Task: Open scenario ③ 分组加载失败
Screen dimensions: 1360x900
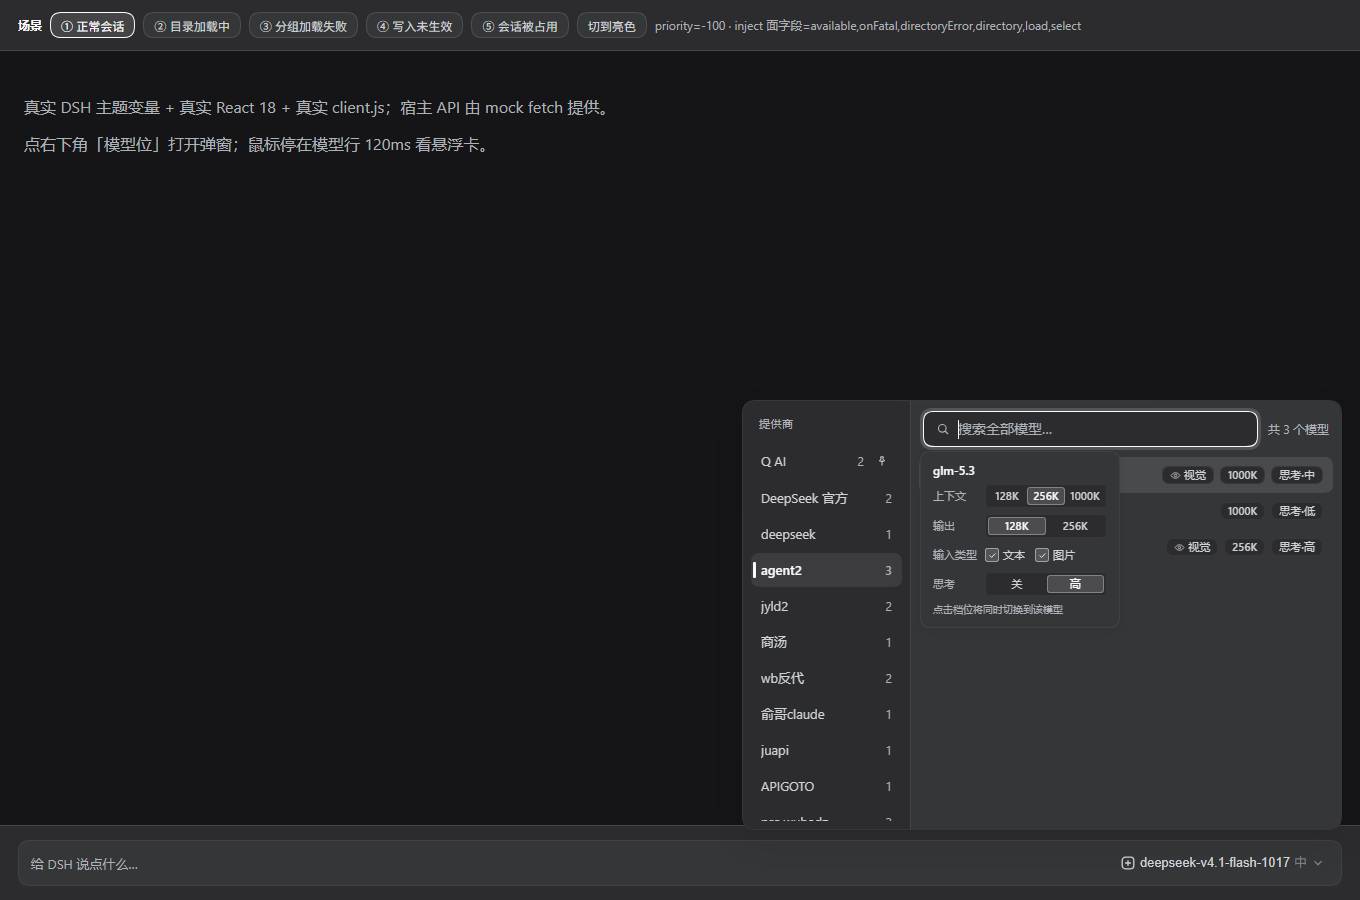Action: (303, 26)
